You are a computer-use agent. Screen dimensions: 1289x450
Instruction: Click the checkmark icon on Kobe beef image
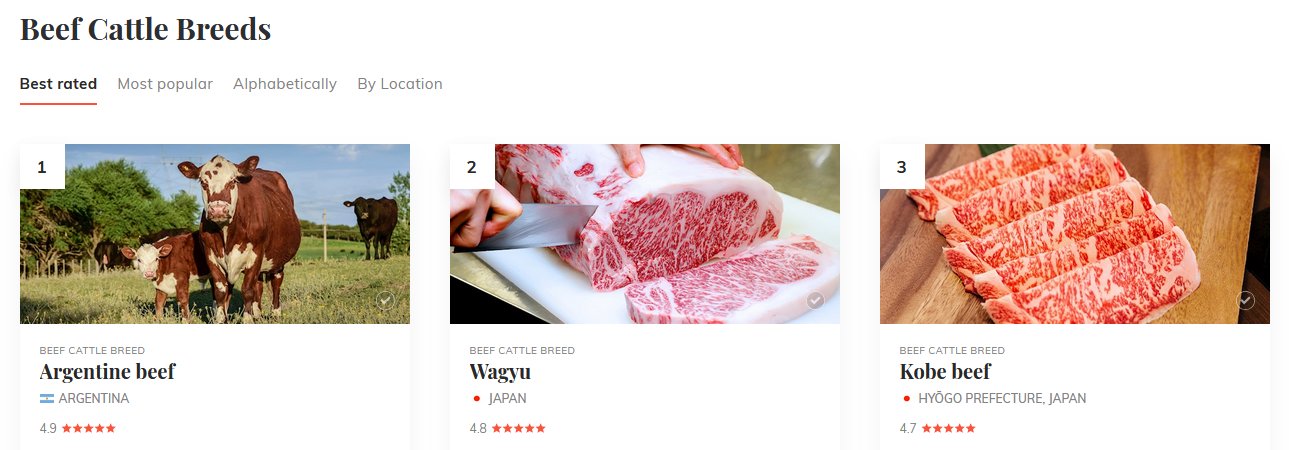1246,300
